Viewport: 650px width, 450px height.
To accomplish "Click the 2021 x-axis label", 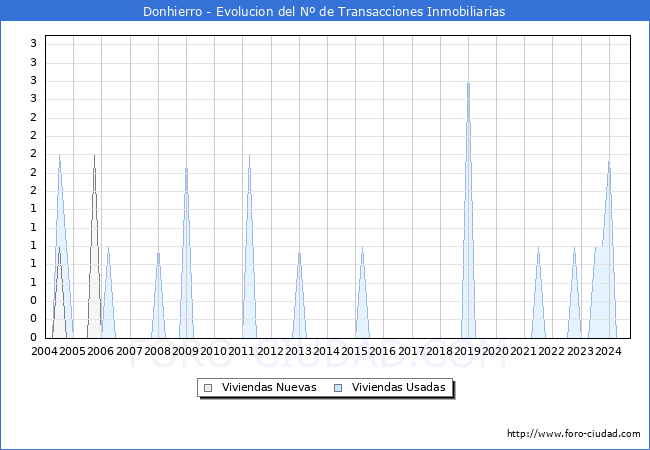I will pyautogui.click(x=524, y=351).
